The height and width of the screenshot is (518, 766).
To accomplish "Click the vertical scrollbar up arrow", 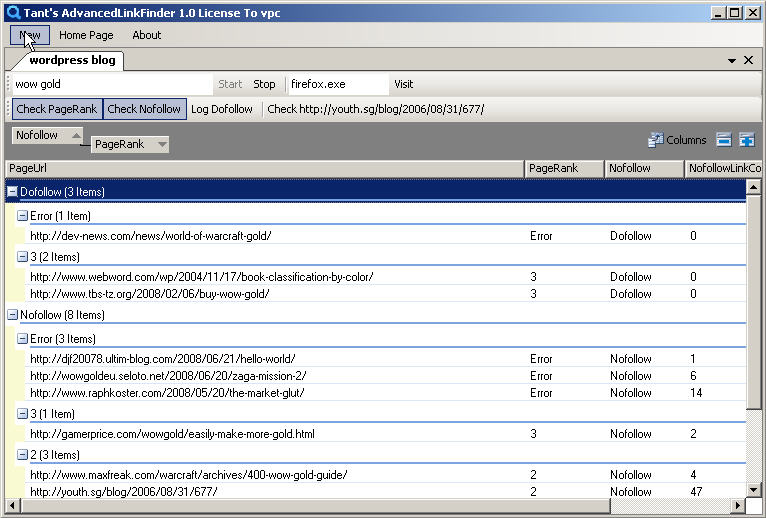I will click(753, 187).
